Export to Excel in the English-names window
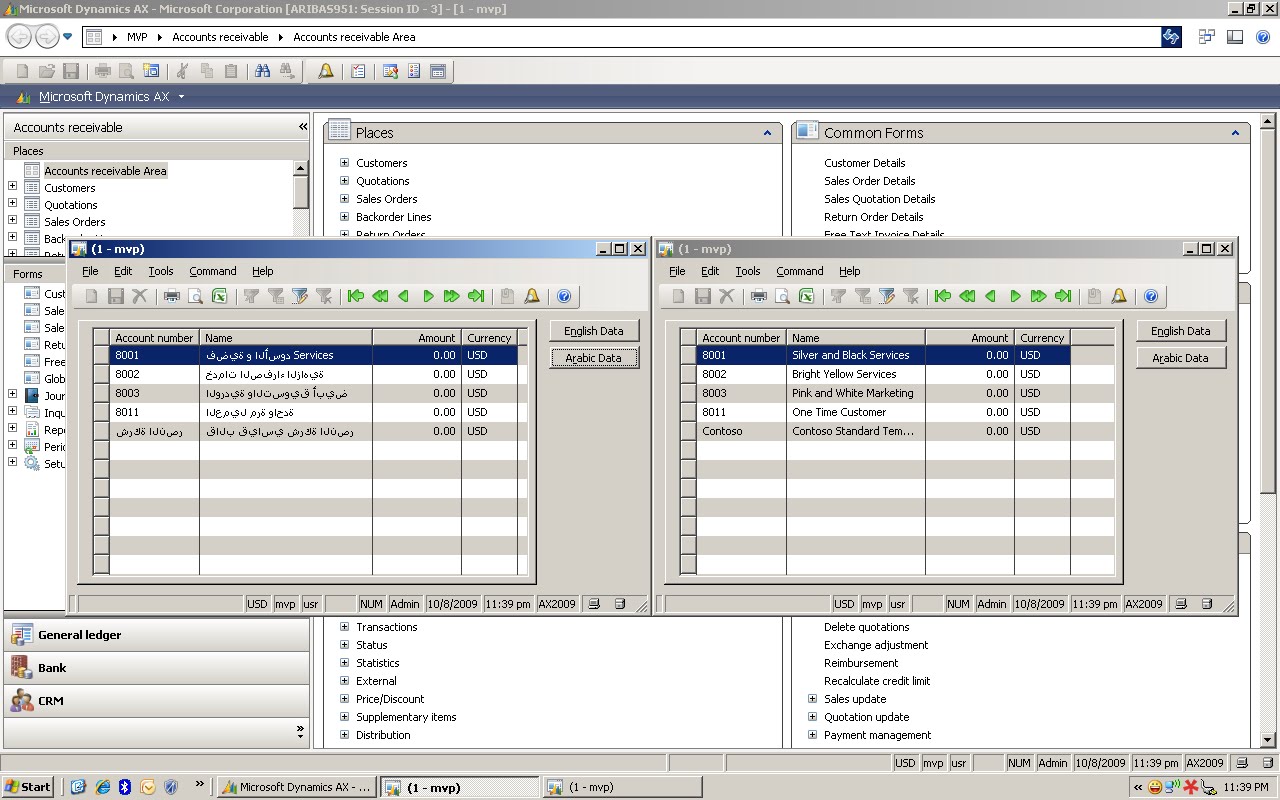Viewport: 1280px width, 800px height. [807, 296]
